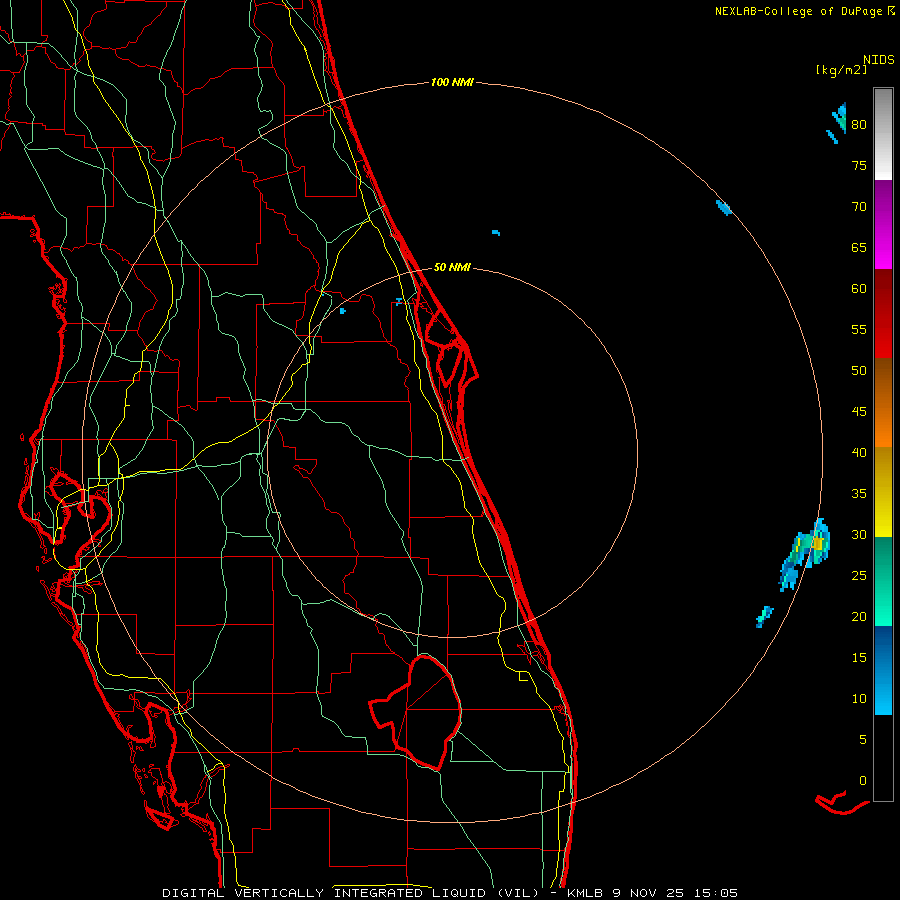900x900 pixels.
Task: Pick the green segment of the color bar
Action: (x=883, y=581)
